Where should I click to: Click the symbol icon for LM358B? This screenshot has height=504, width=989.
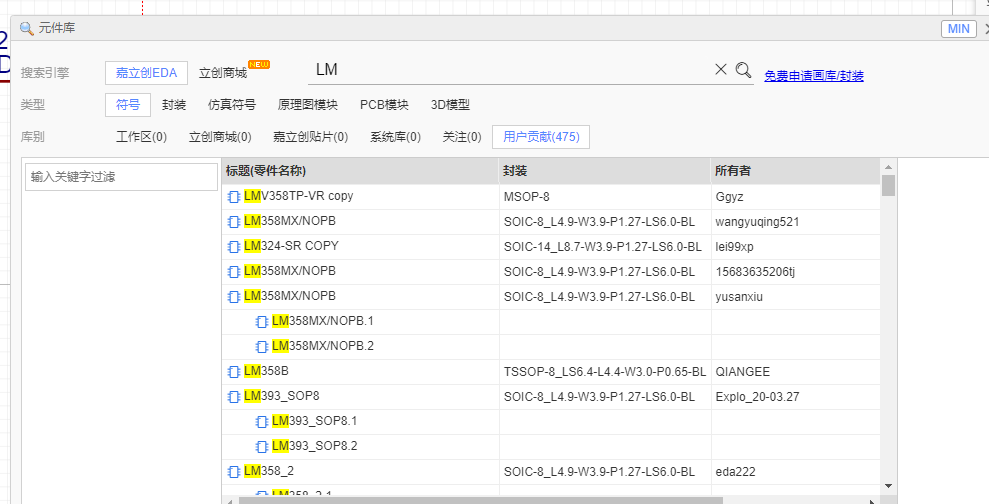click(x=234, y=372)
